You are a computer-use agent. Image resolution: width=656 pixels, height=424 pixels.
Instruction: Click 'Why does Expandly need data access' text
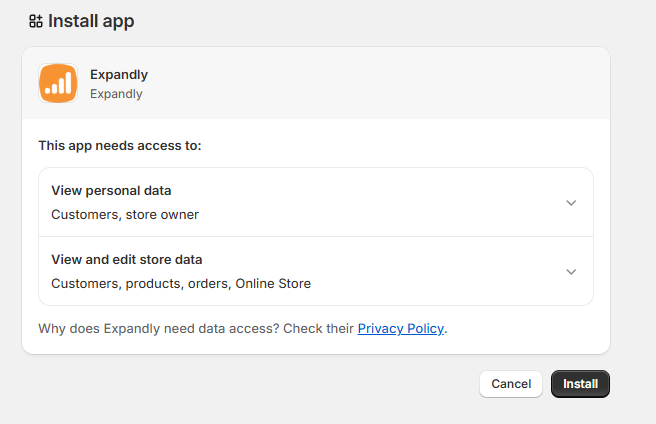[195, 328]
